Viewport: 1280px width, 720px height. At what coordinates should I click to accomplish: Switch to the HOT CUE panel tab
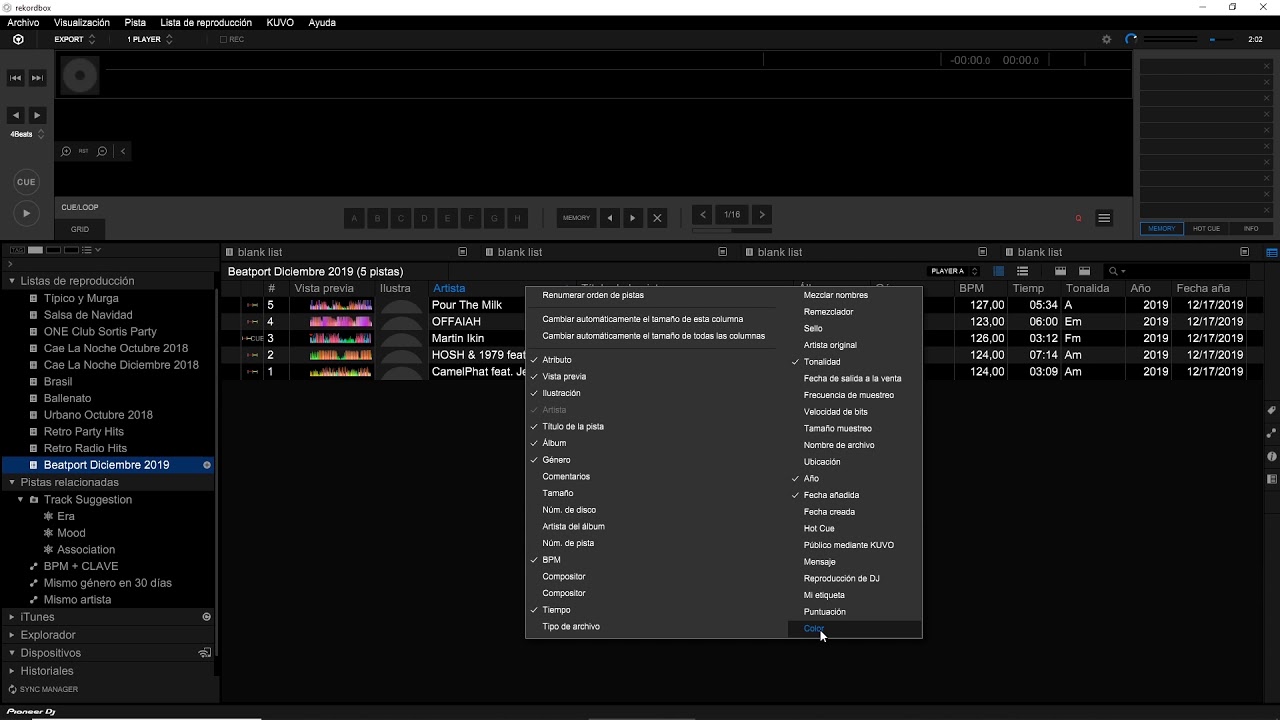(x=1206, y=229)
